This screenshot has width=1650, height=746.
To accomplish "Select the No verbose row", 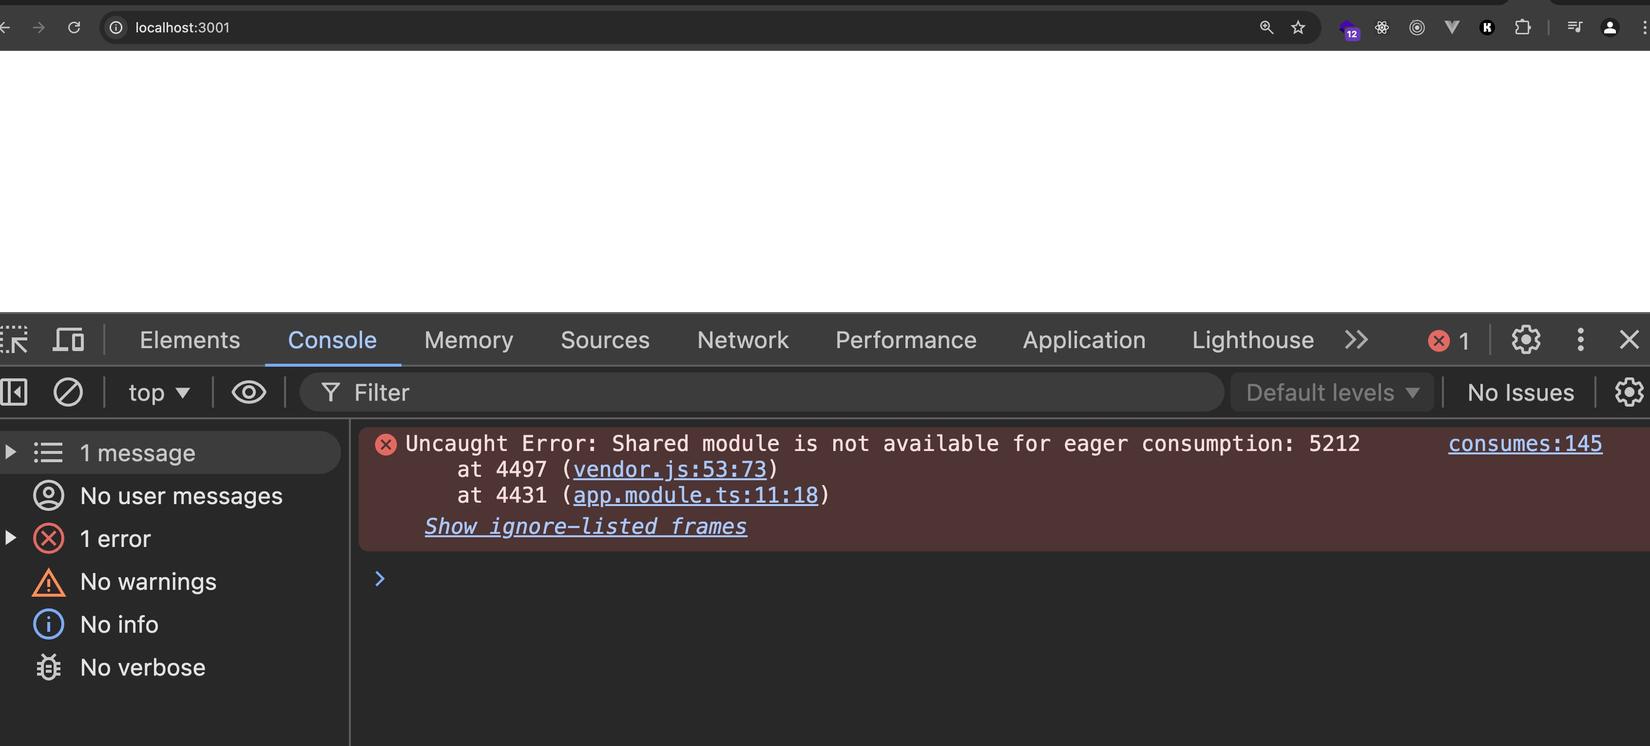I will pos(170,668).
